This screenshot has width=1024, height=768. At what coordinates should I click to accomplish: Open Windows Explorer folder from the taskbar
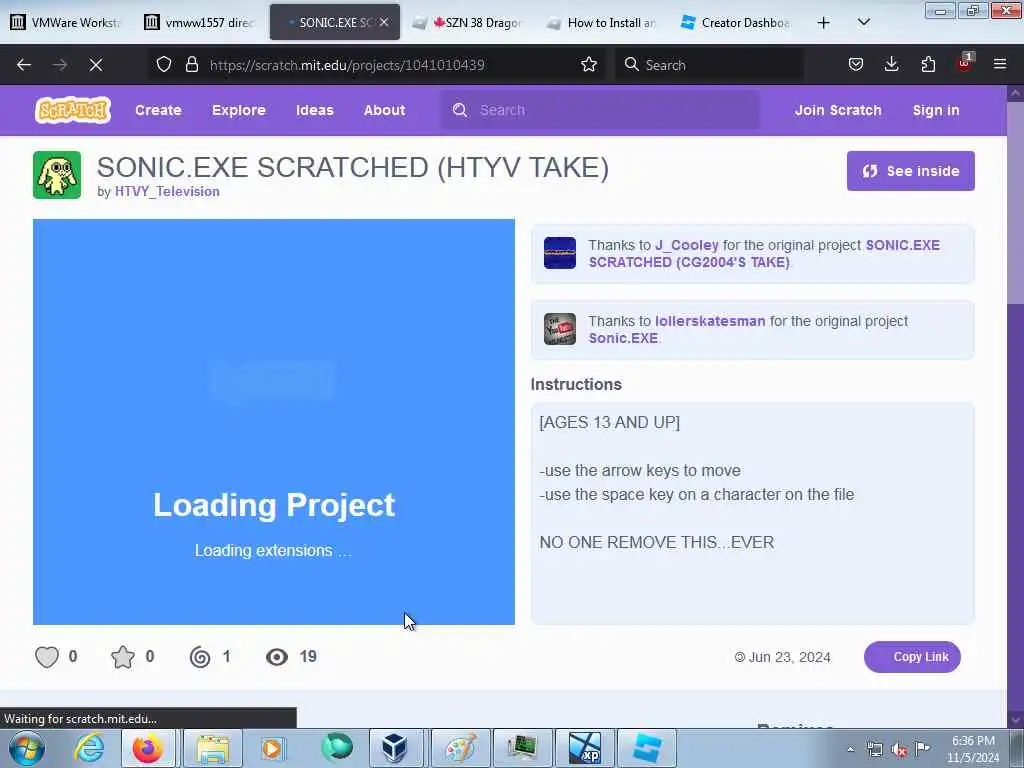[213, 748]
